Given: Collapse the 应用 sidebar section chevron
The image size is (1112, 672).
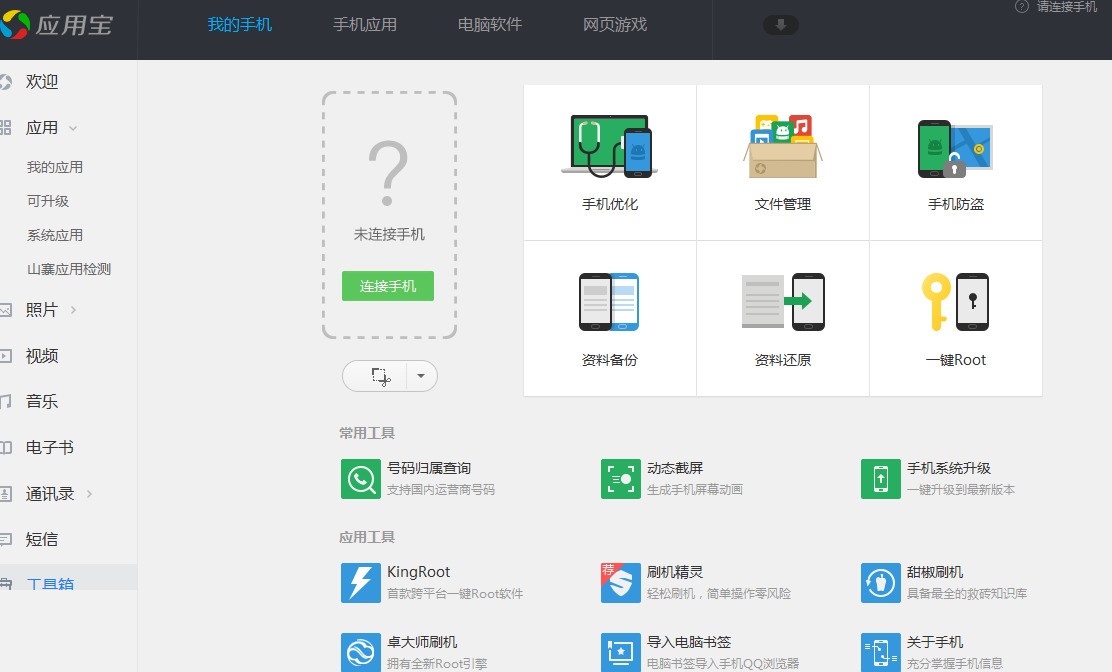Looking at the screenshot, I should (x=72, y=128).
